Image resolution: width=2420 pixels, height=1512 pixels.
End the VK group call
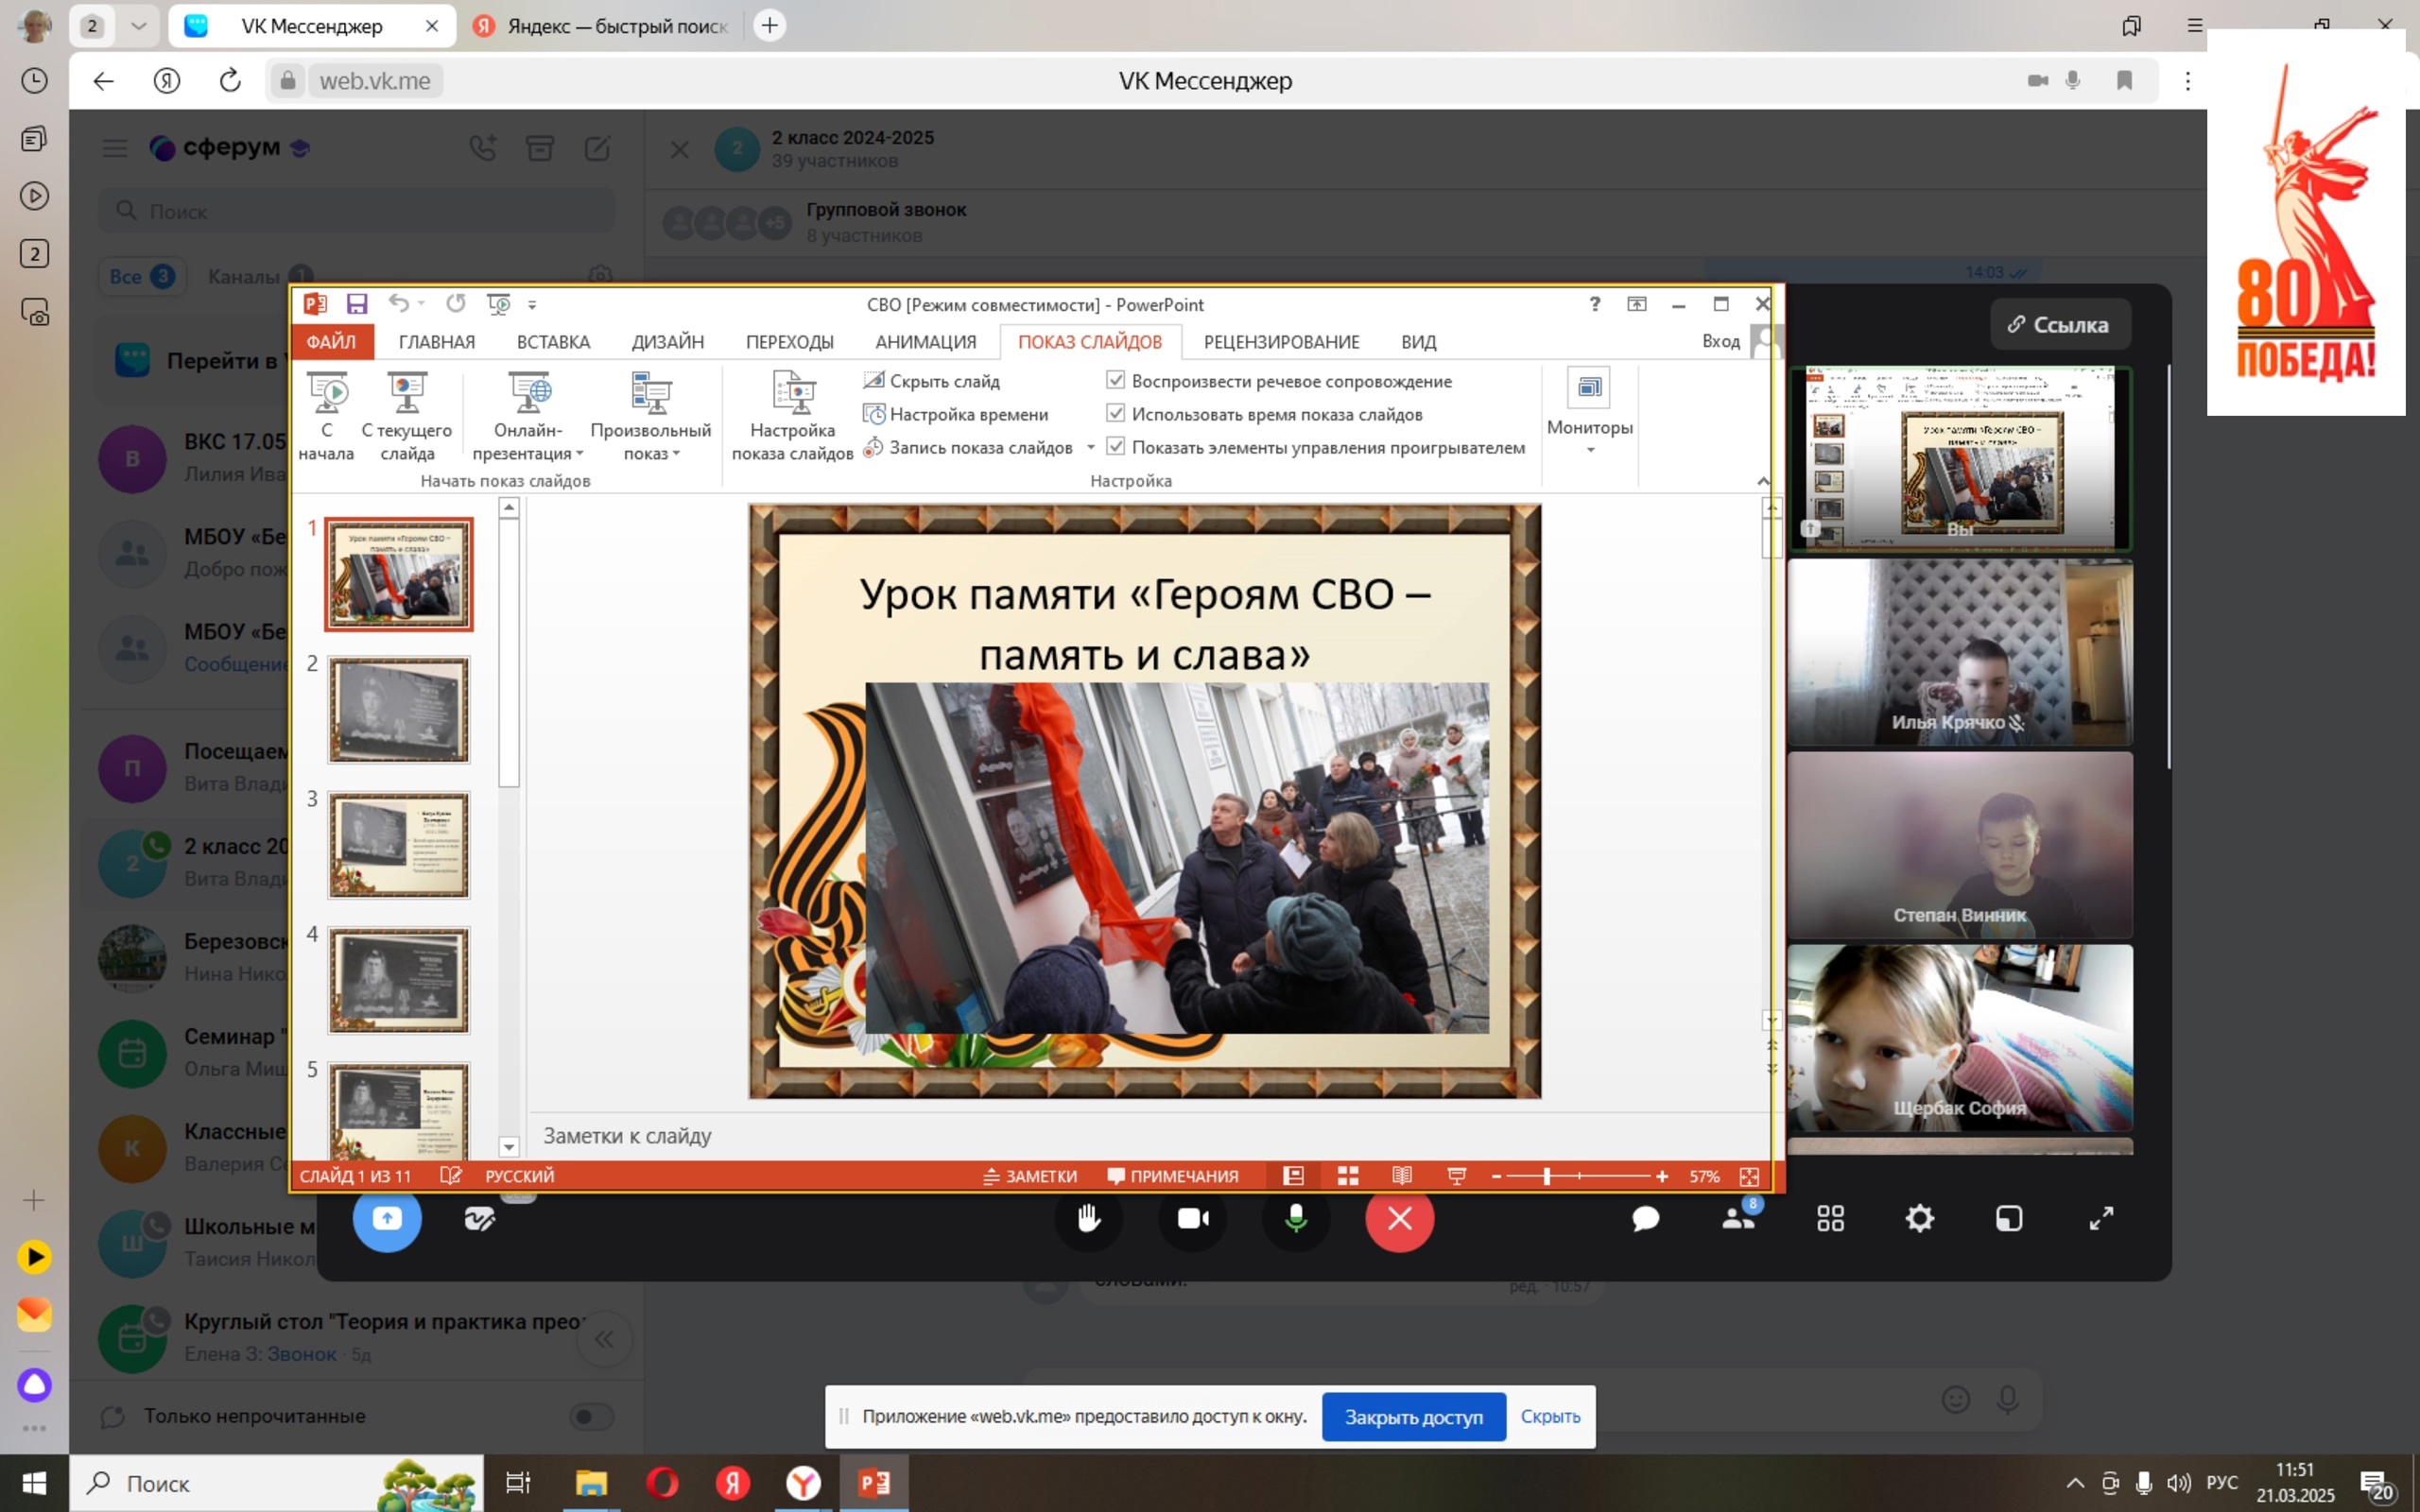point(1400,1218)
